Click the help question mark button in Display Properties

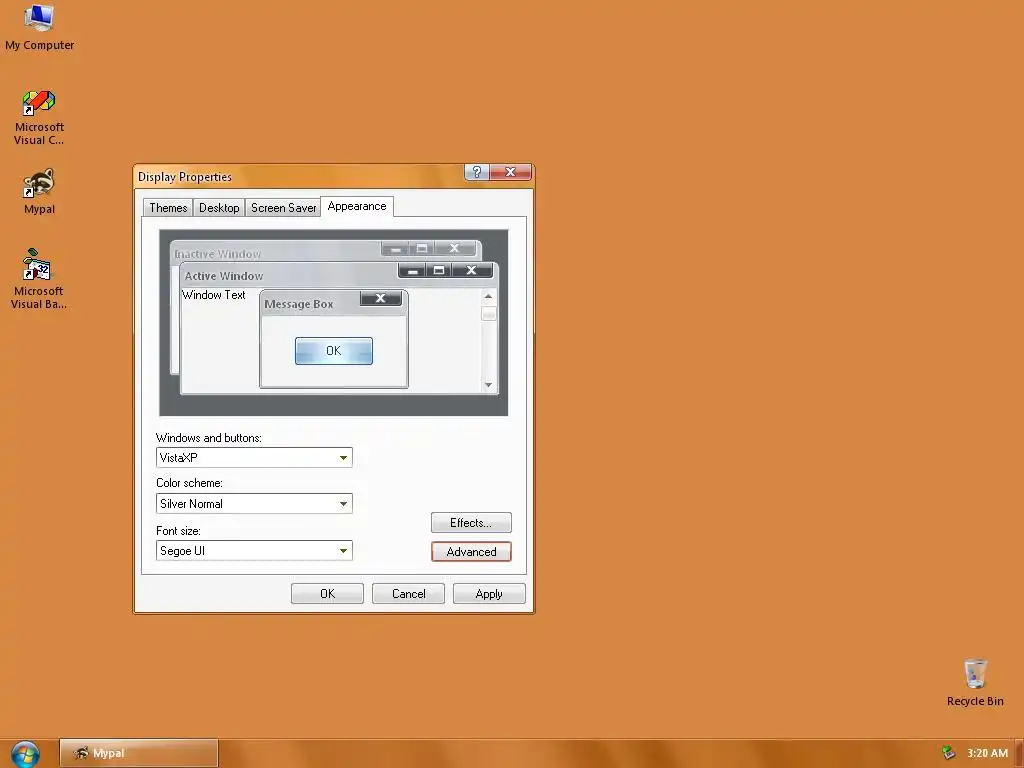pyautogui.click(x=477, y=172)
